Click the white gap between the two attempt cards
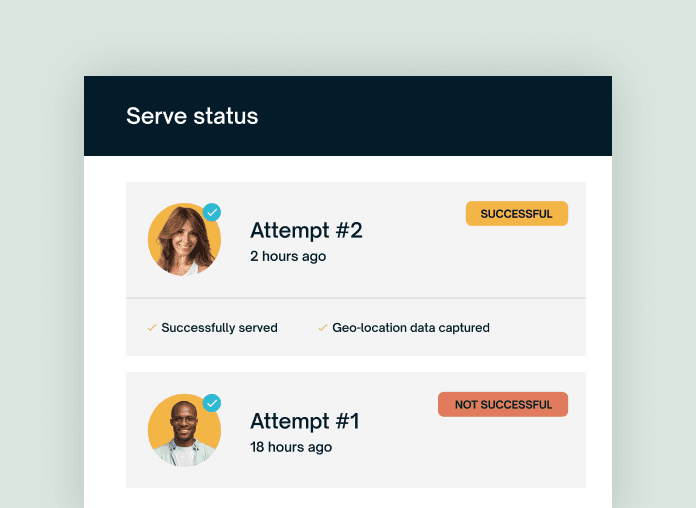 pyautogui.click(x=355, y=364)
